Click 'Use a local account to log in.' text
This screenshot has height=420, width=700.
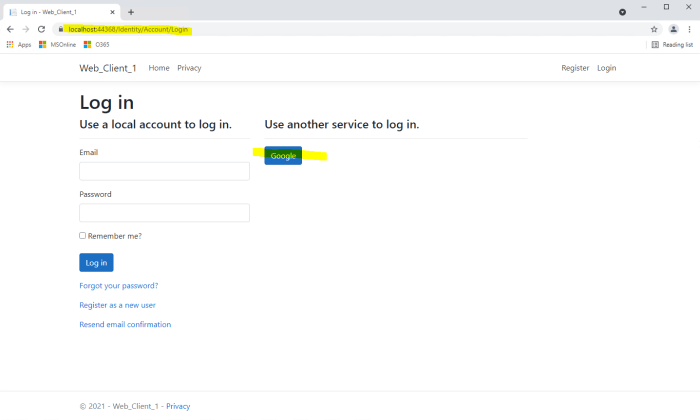click(155, 125)
